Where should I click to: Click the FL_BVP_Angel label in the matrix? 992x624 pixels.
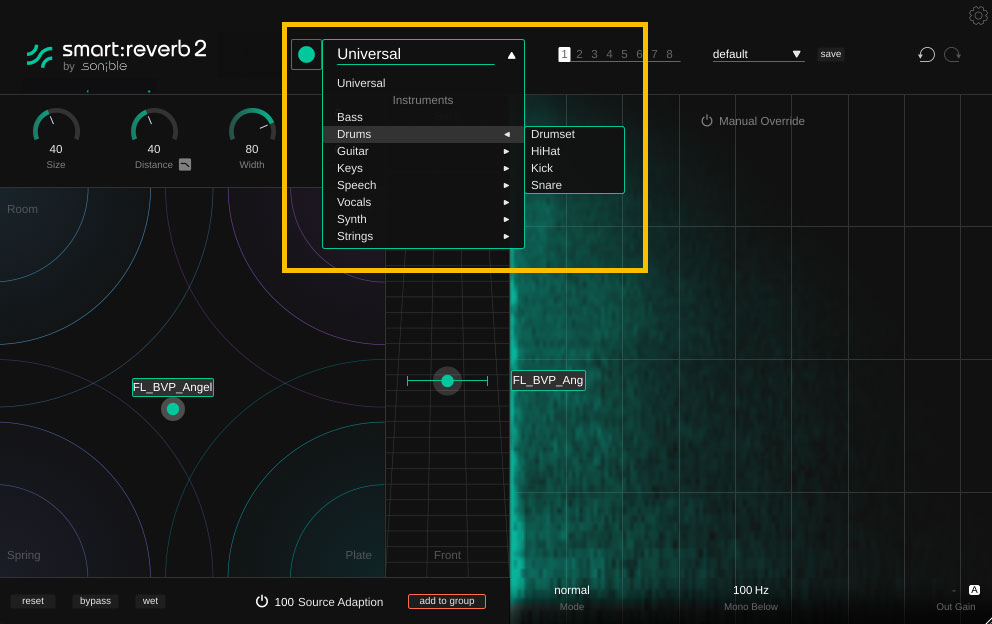pyautogui.click(x=173, y=387)
